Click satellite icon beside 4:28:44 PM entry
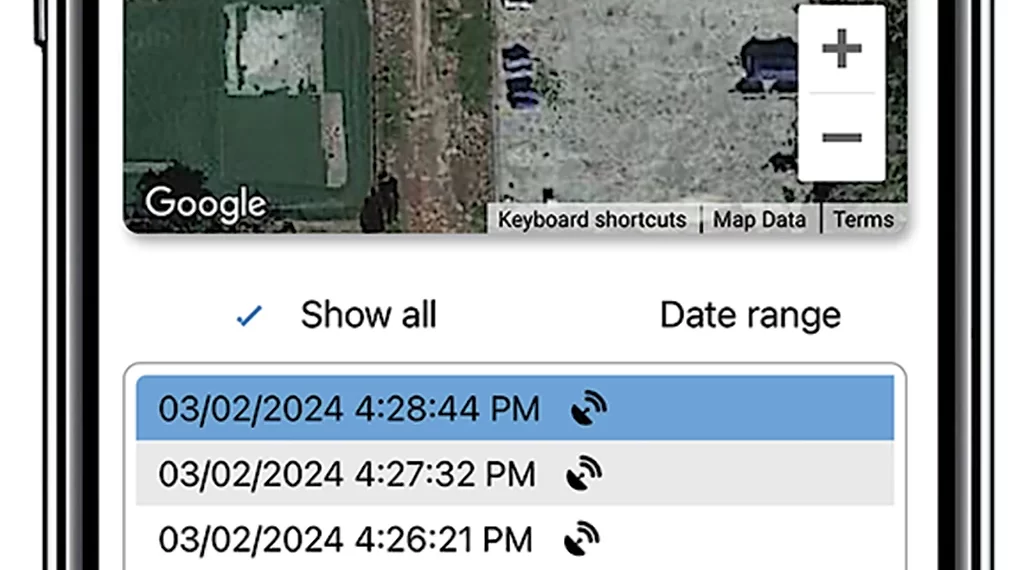Viewport: 1024px width, 570px height. click(x=588, y=408)
